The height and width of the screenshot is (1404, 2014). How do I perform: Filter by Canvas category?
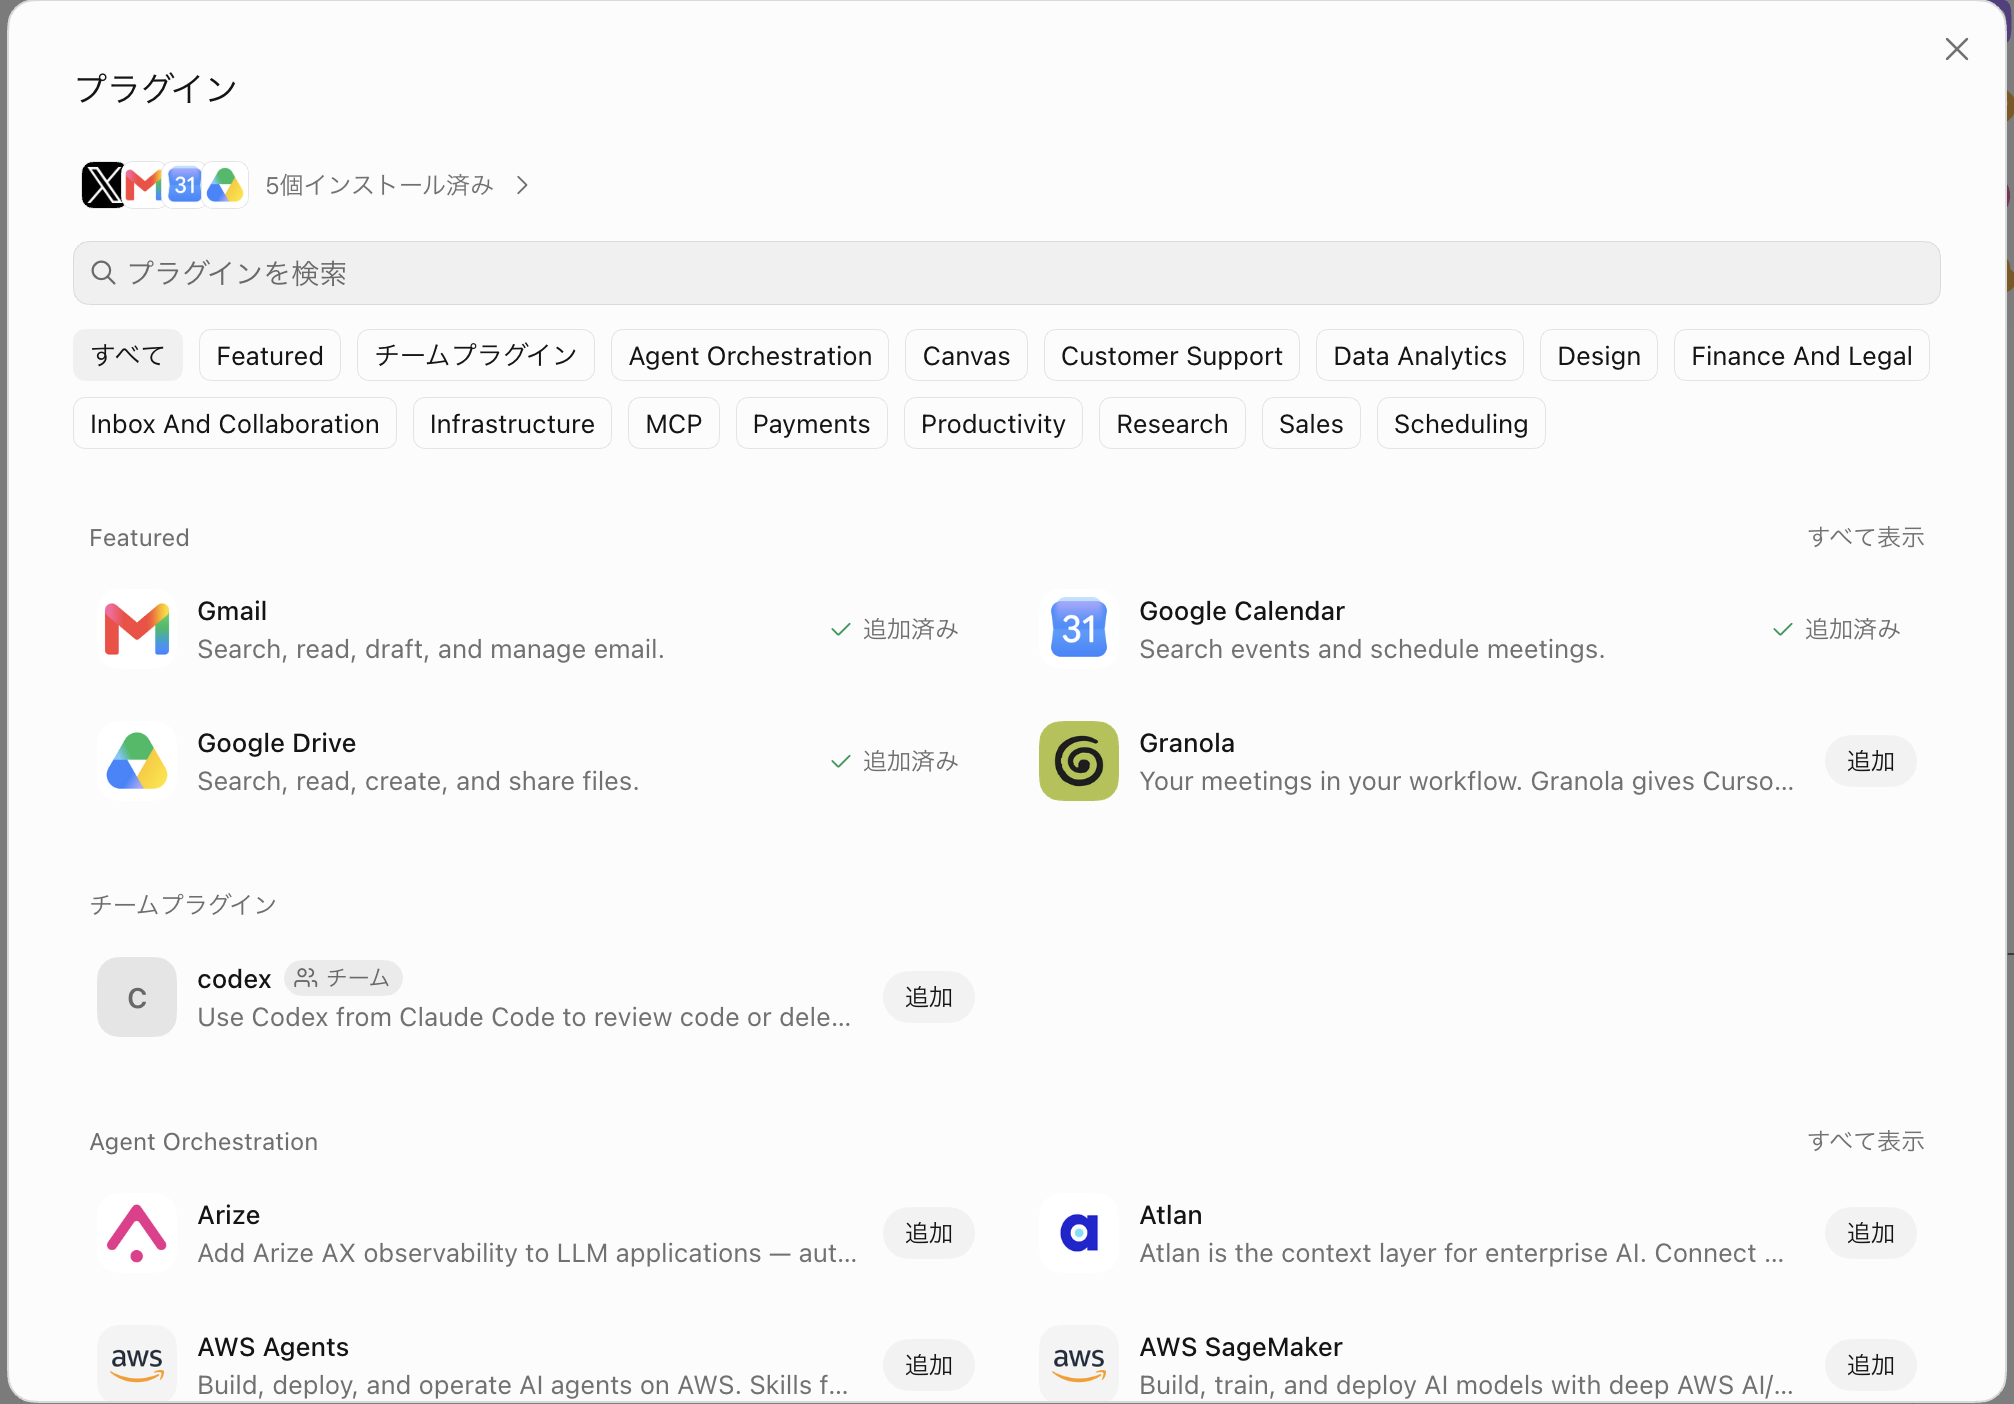point(966,355)
